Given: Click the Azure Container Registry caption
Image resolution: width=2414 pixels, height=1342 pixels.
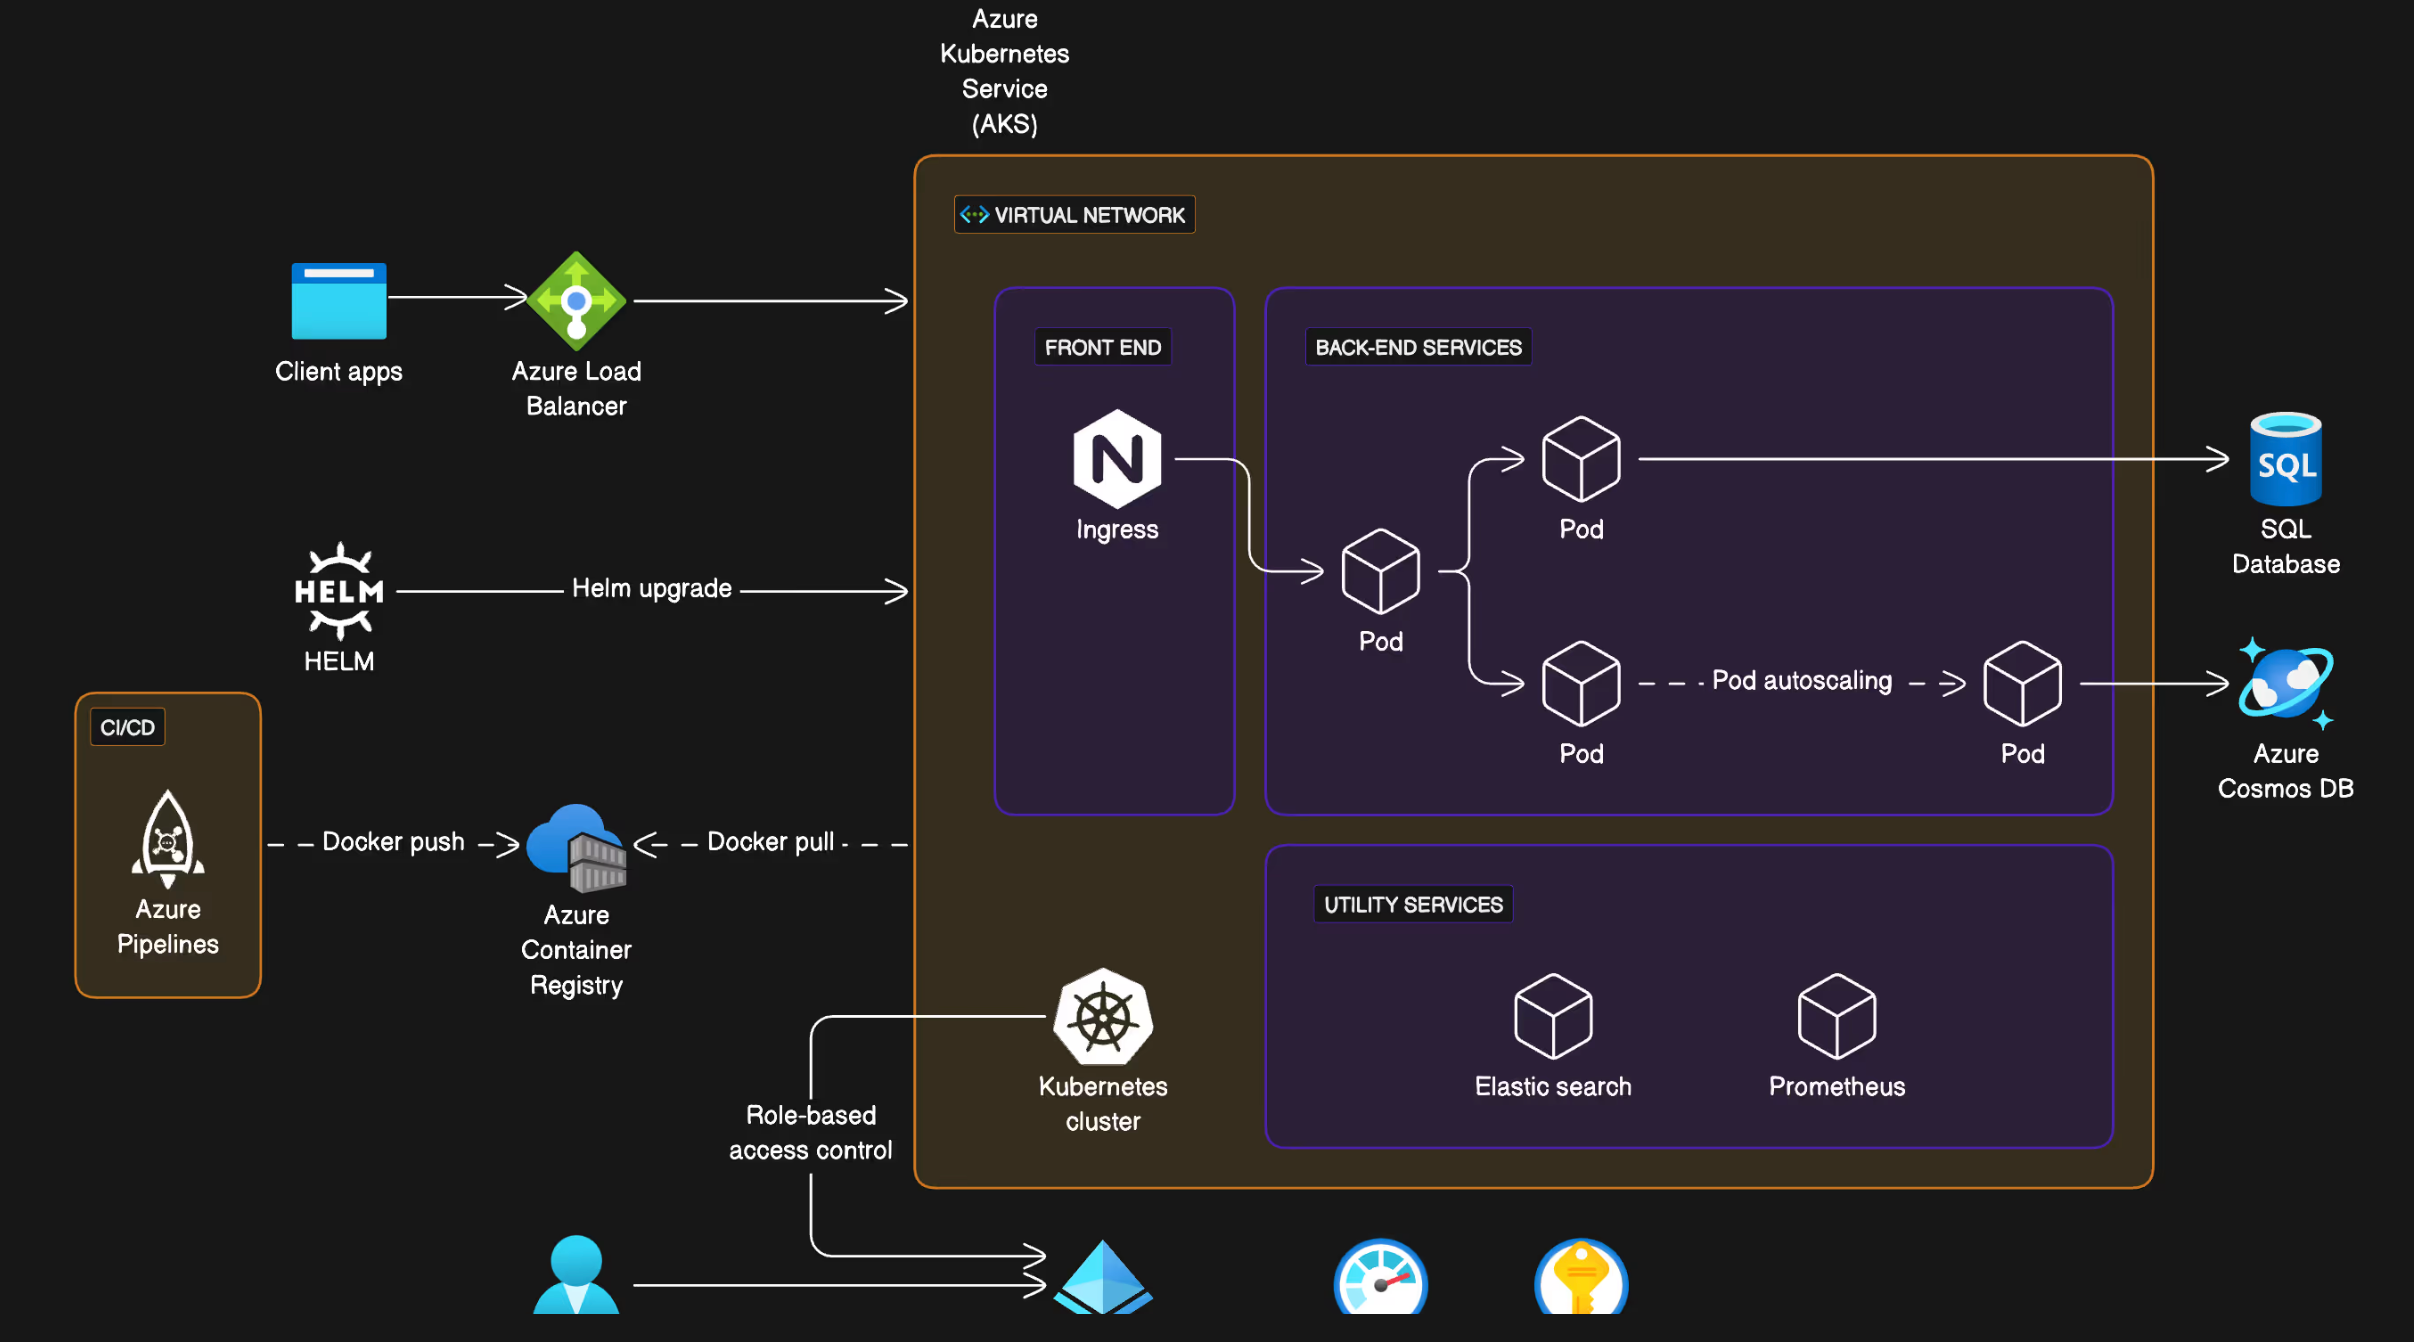Looking at the screenshot, I should pyautogui.click(x=576, y=950).
